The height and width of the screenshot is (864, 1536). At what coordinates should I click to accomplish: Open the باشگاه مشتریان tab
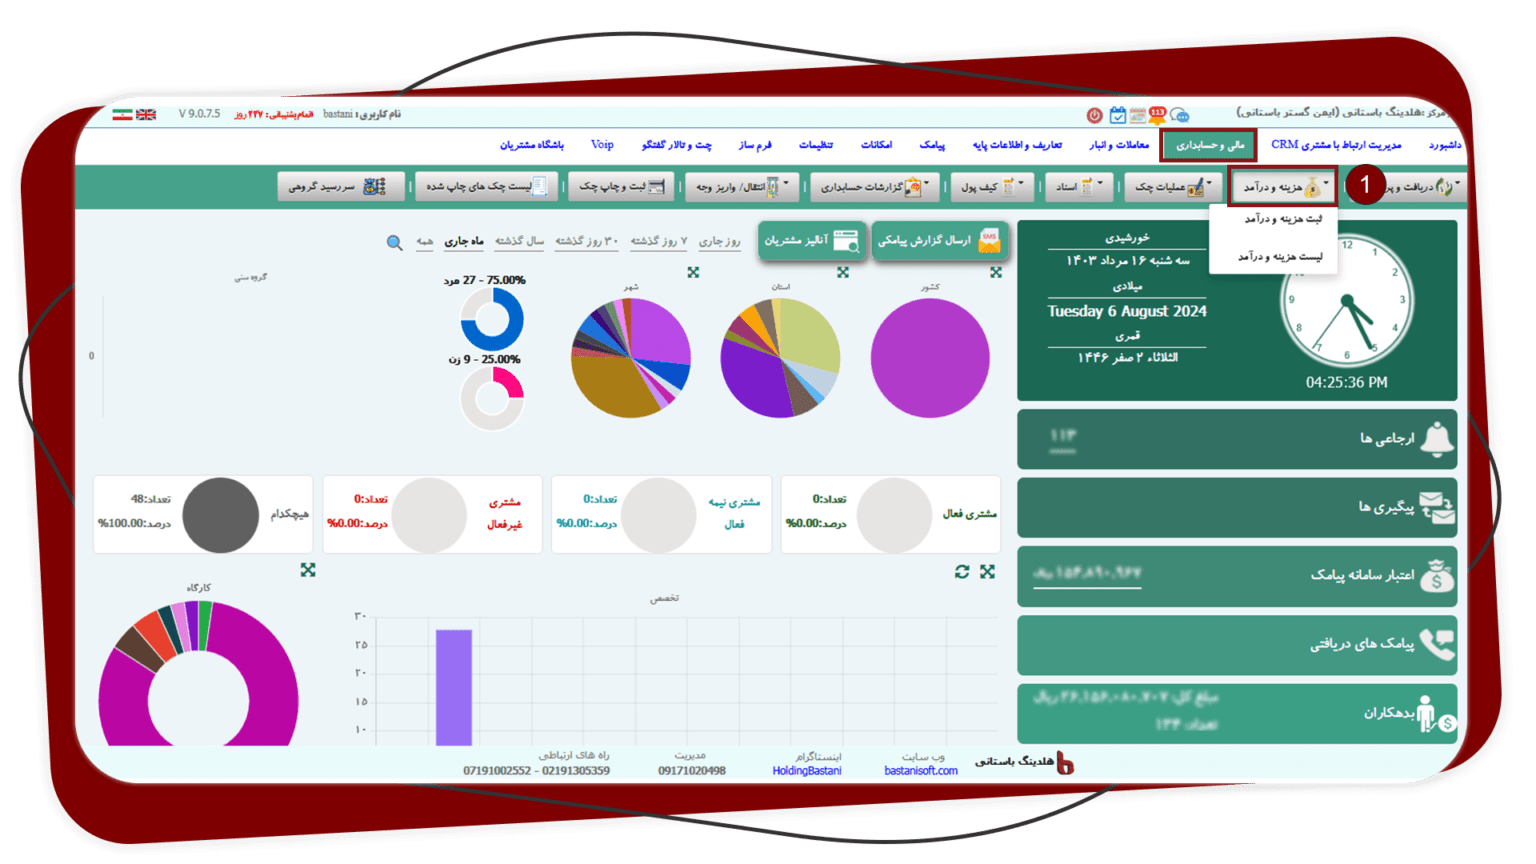pos(532,145)
